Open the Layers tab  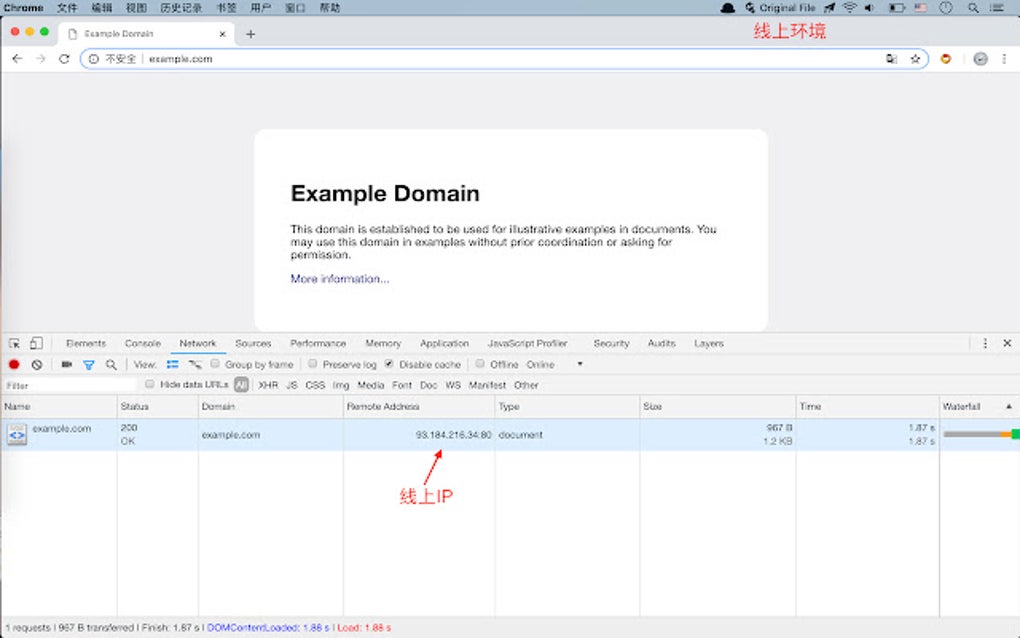point(709,343)
